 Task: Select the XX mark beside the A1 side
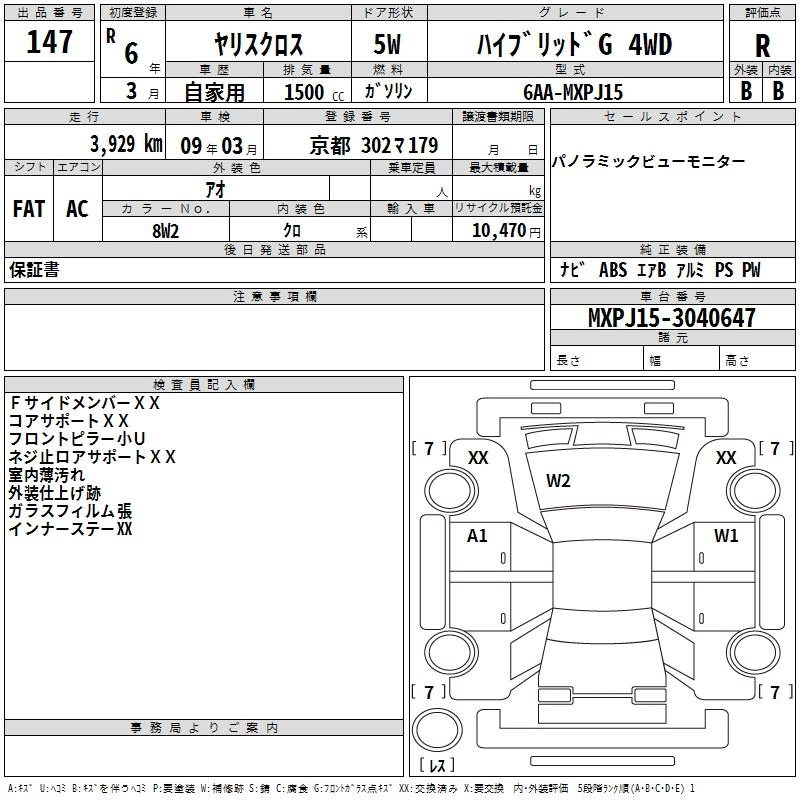click(478, 458)
